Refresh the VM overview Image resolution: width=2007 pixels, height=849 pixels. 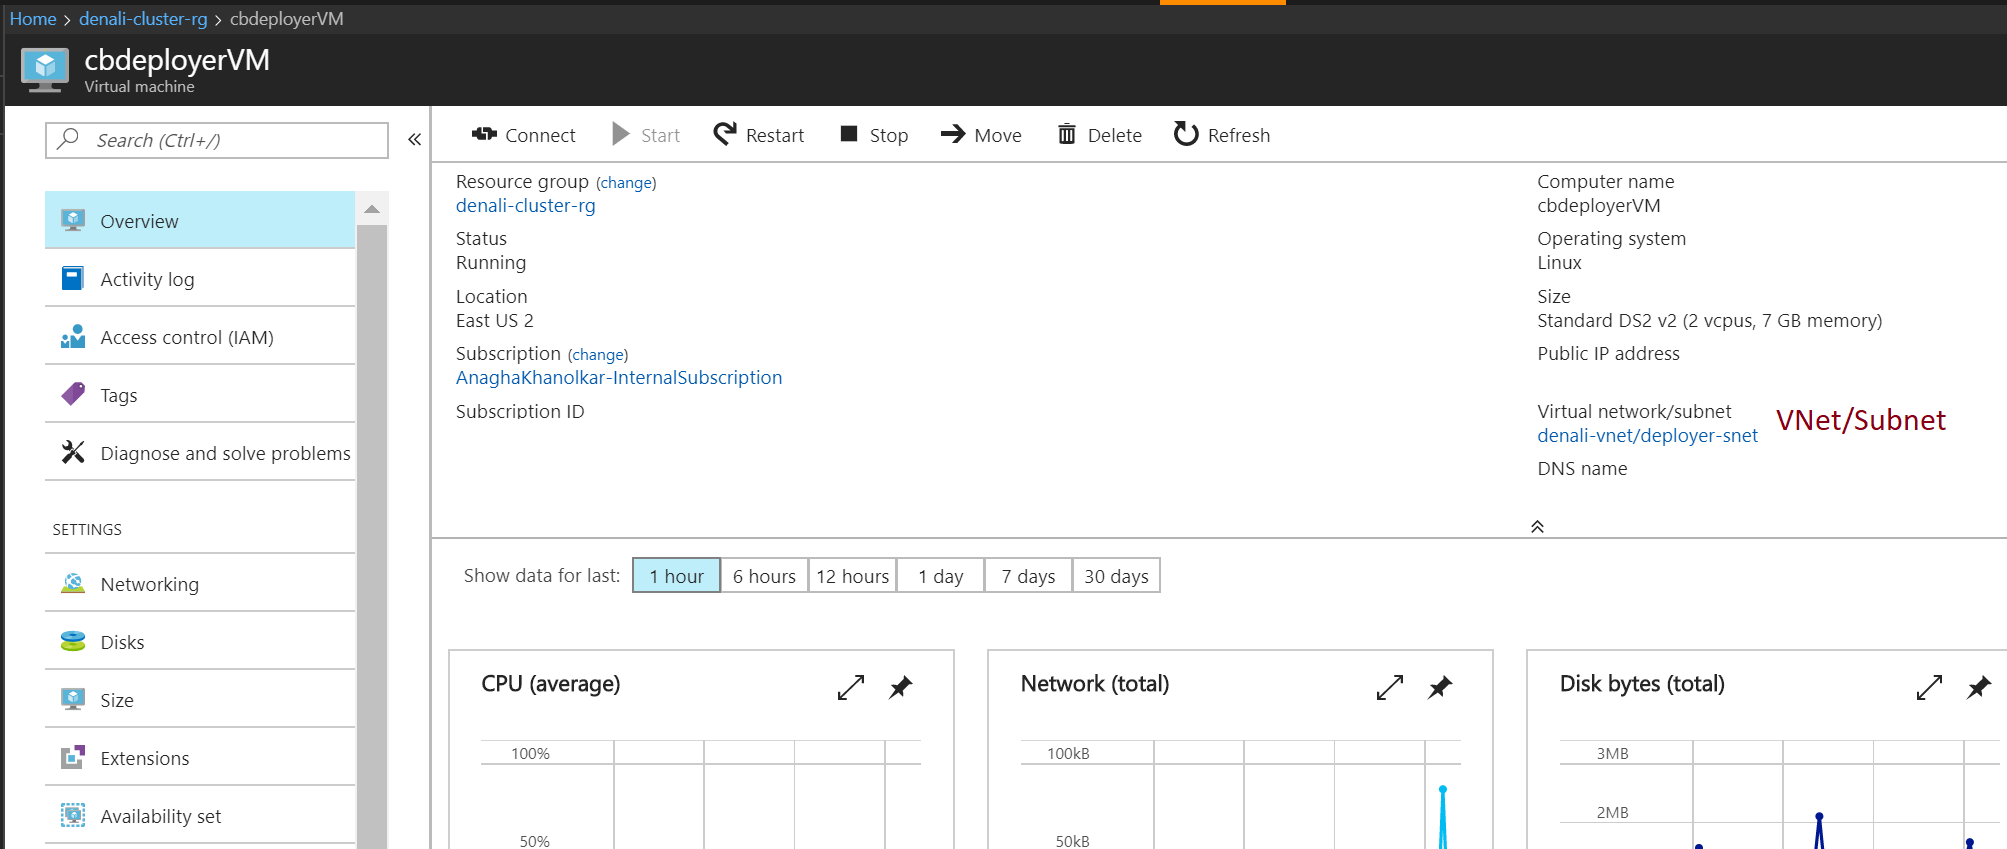click(1221, 135)
